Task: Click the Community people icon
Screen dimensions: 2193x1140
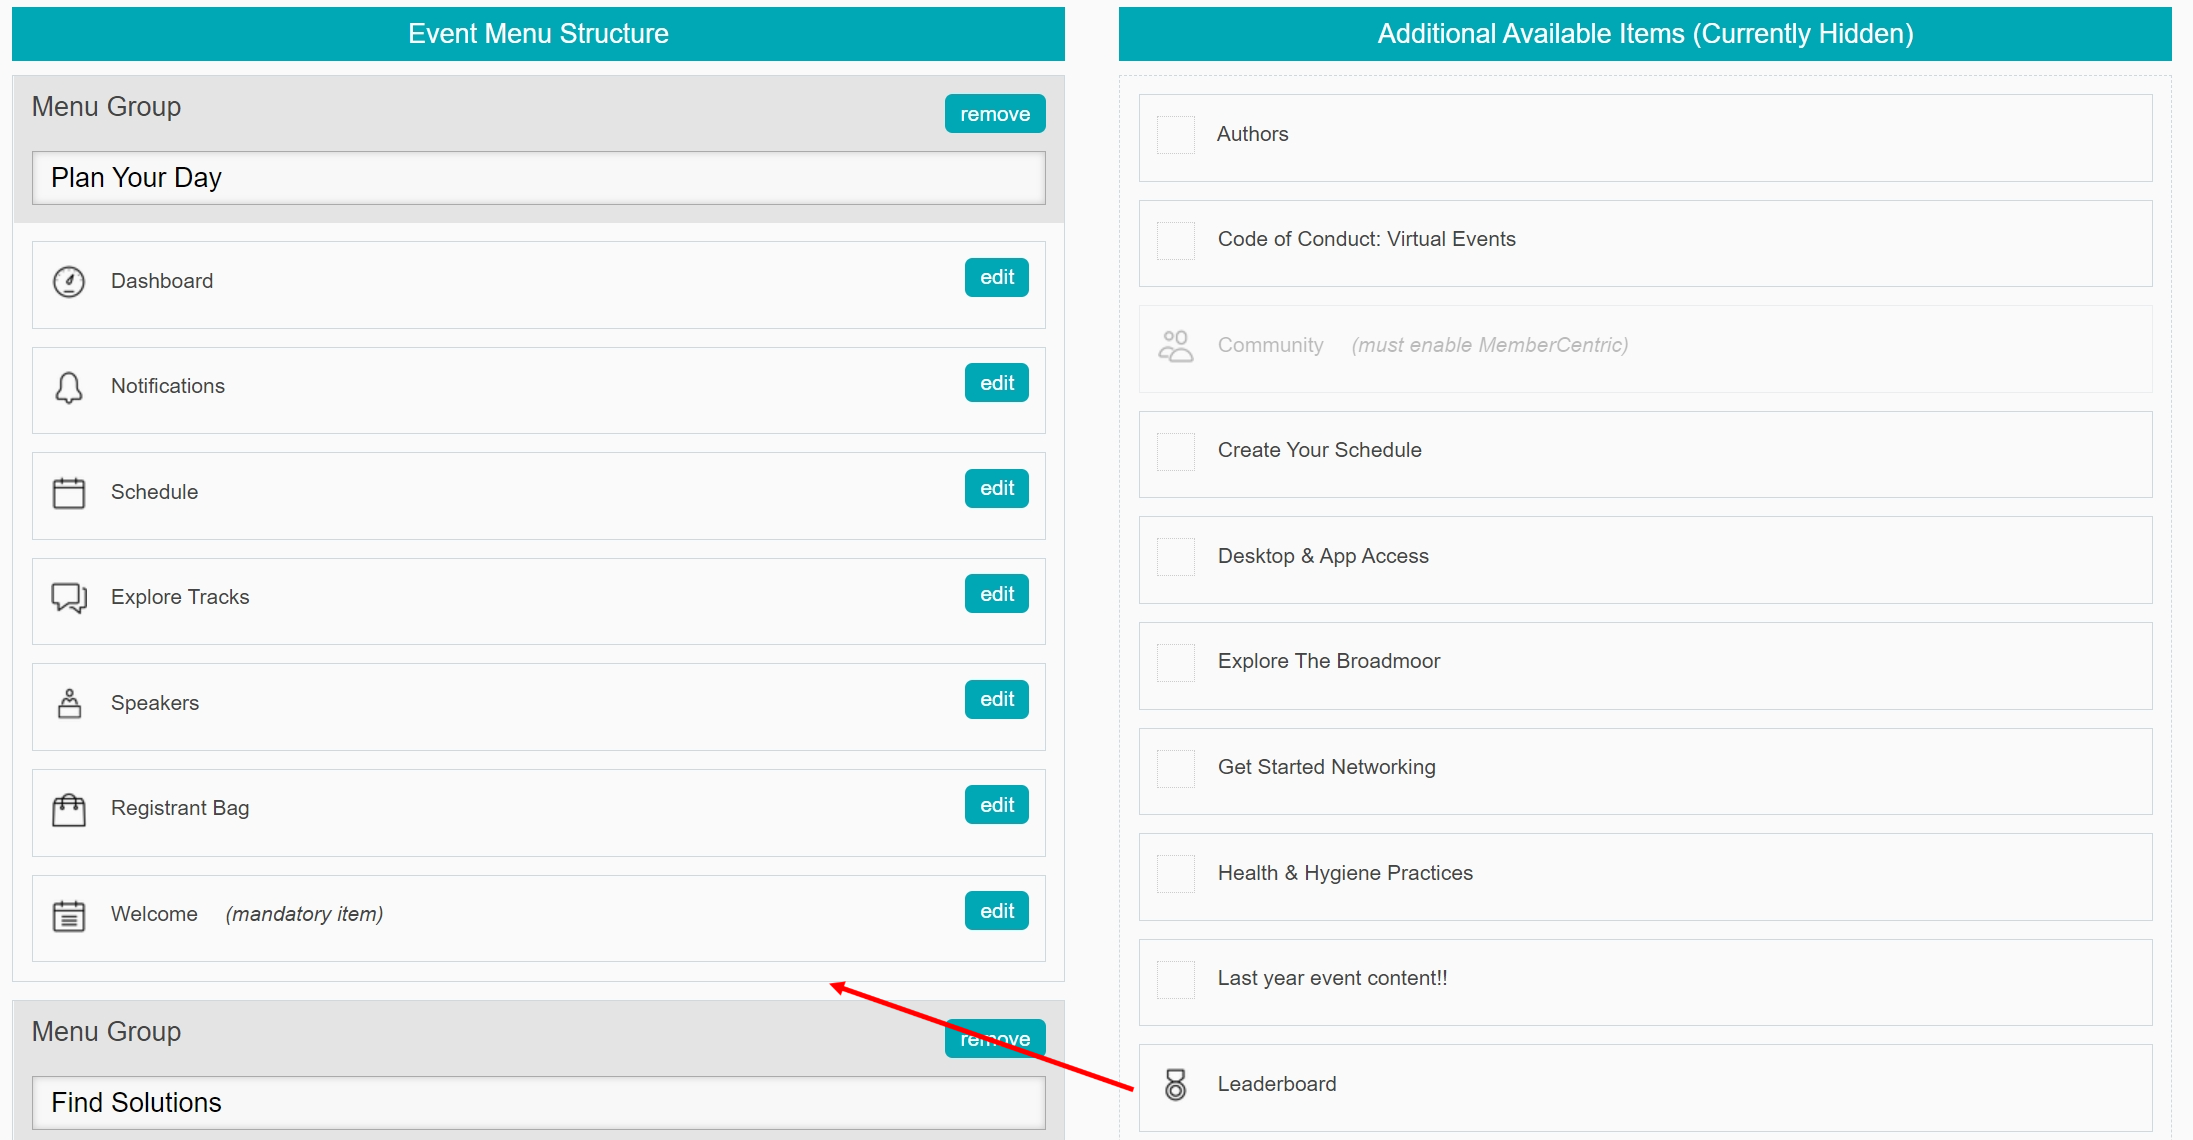Action: pyautogui.click(x=1176, y=346)
